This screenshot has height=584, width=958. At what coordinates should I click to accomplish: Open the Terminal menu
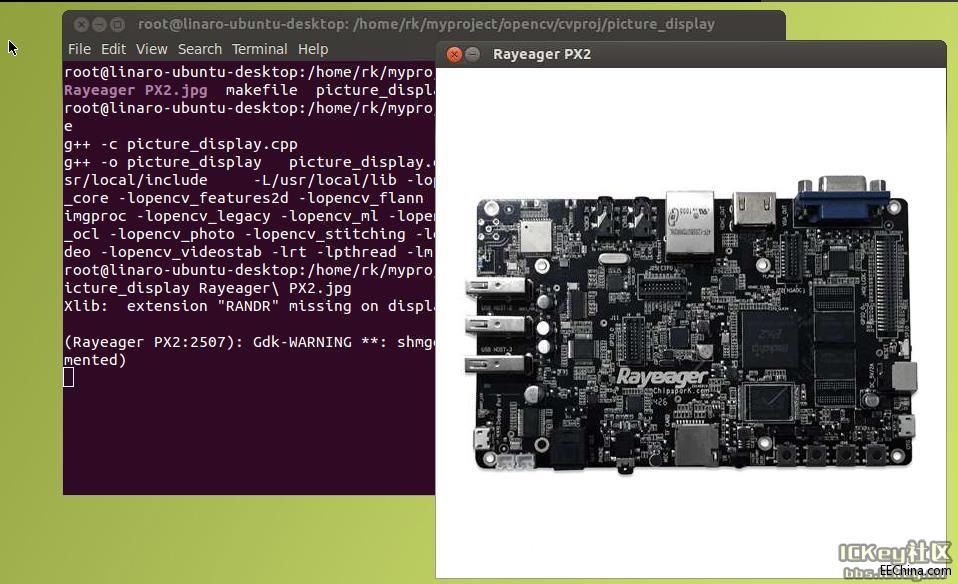click(x=259, y=48)
